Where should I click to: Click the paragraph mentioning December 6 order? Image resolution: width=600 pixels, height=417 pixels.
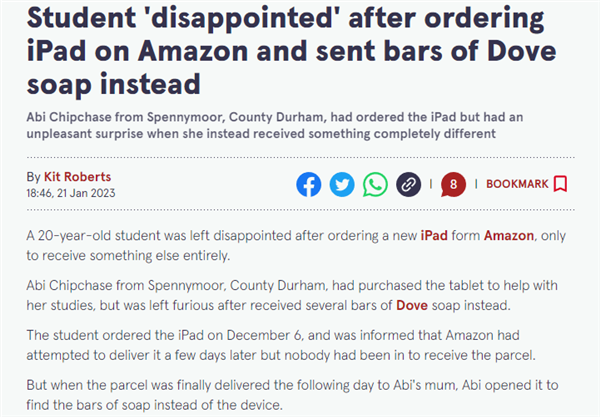[x=281, y=345]
